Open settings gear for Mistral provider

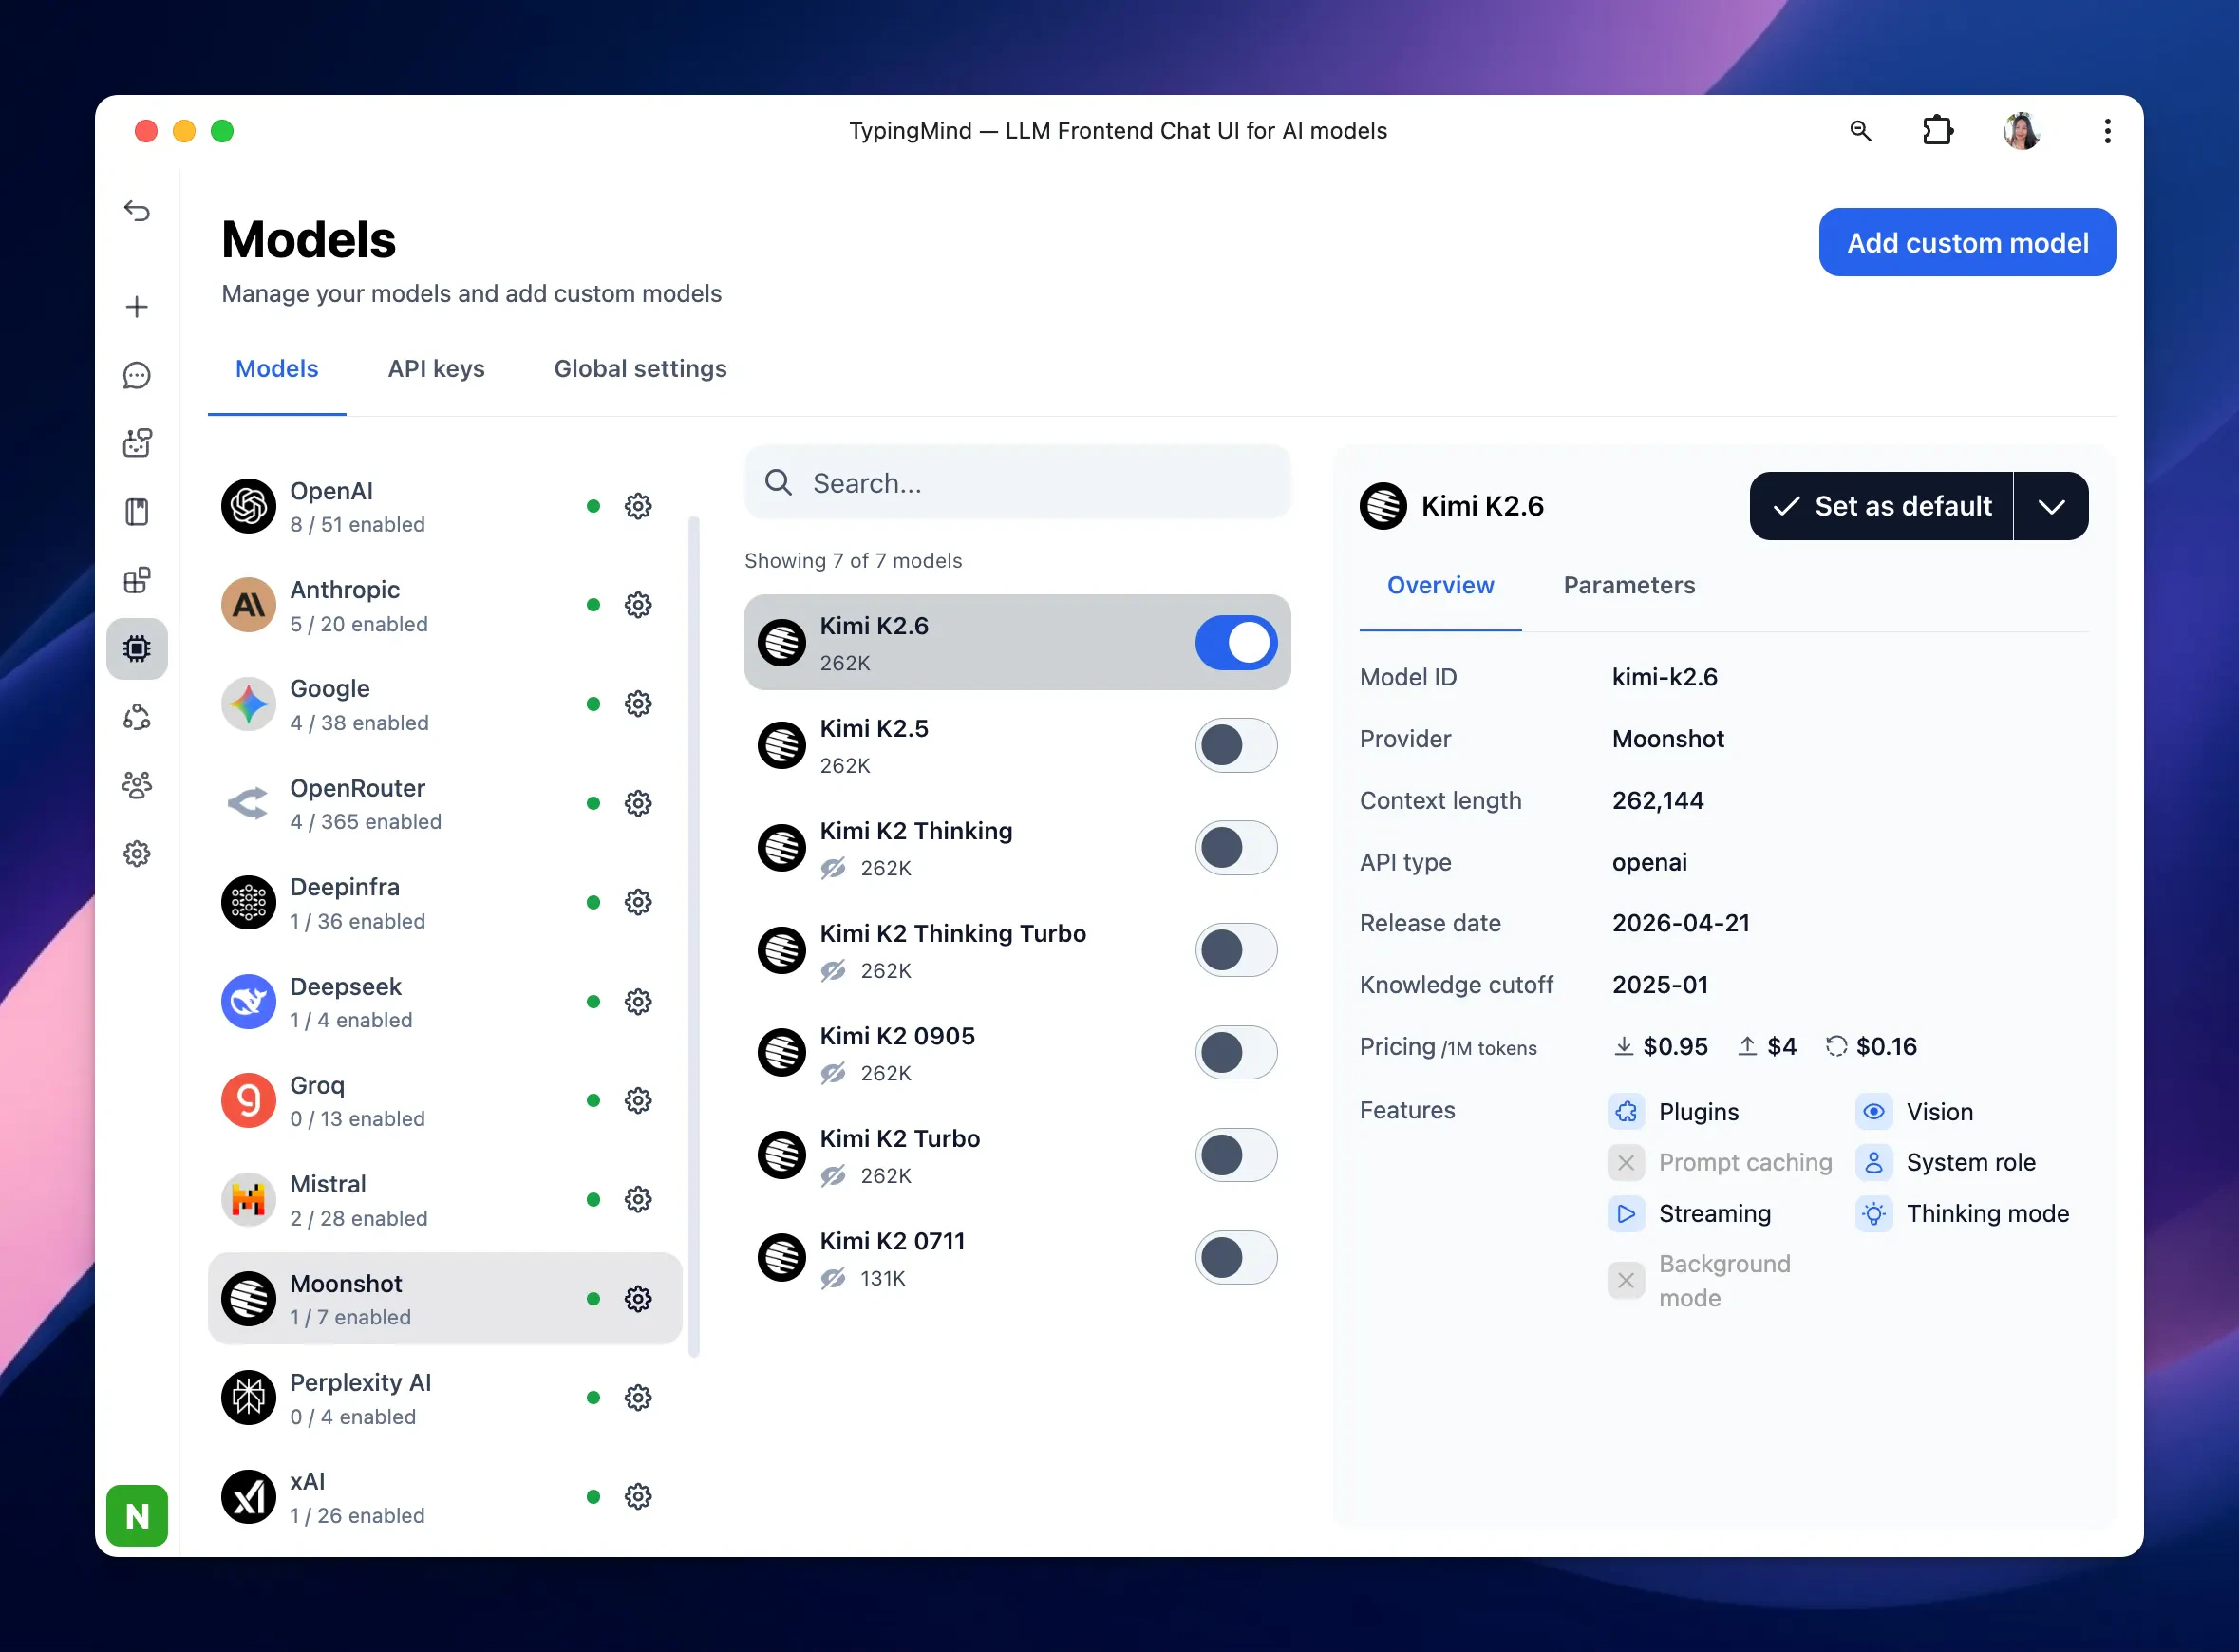point(638,1200)
